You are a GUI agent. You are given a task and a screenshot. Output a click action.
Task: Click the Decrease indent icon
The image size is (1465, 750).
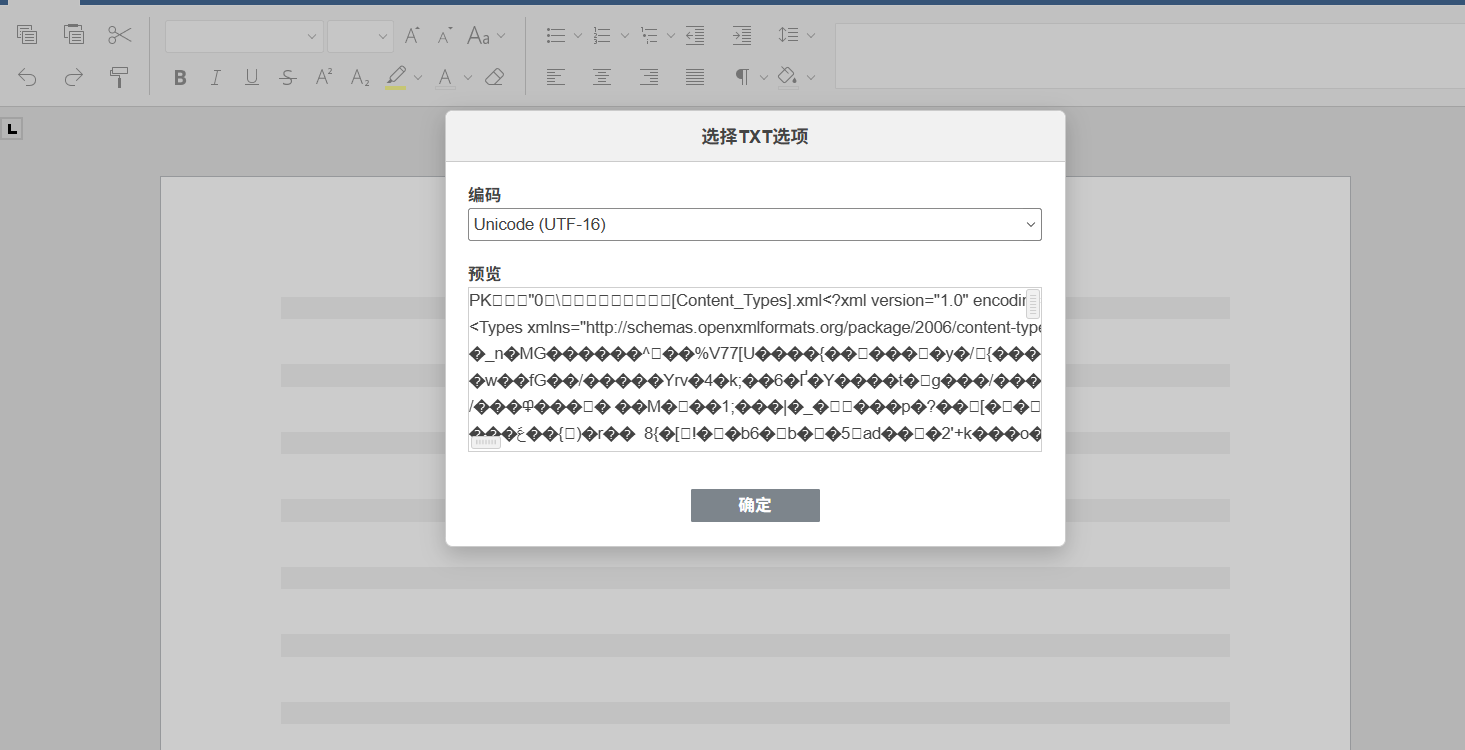(695, 35)
